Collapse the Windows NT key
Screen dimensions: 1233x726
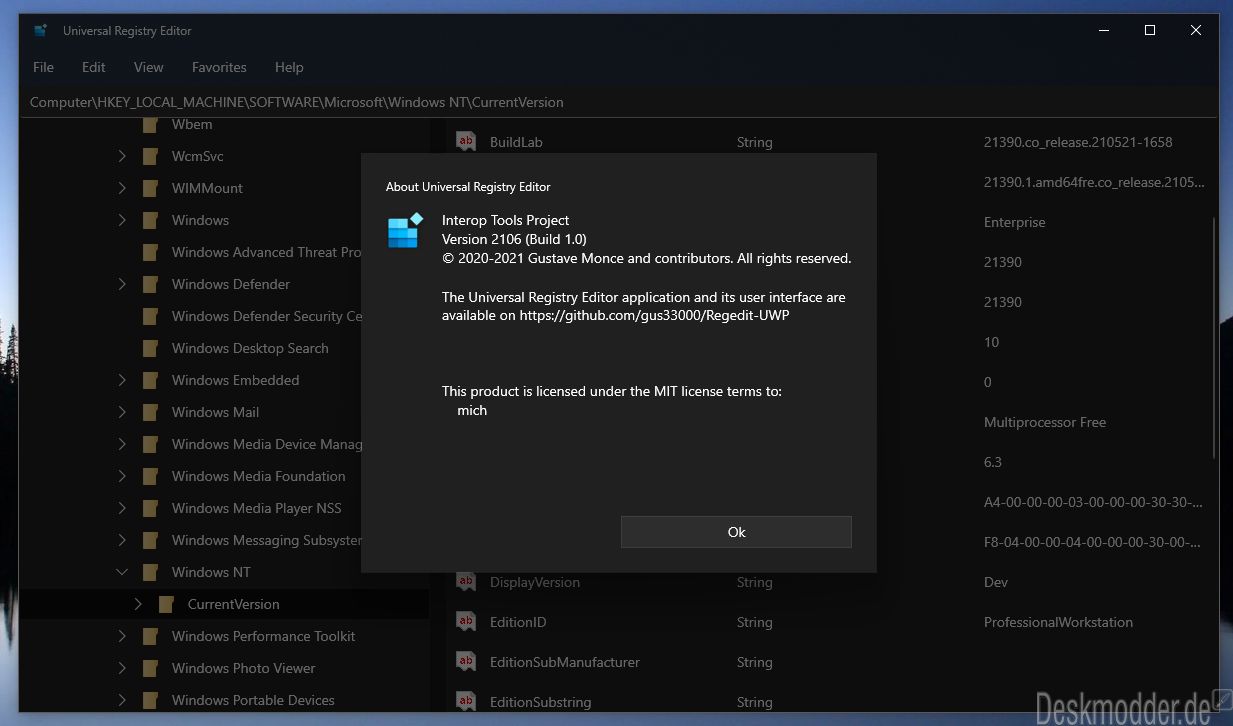pos(122,573)
